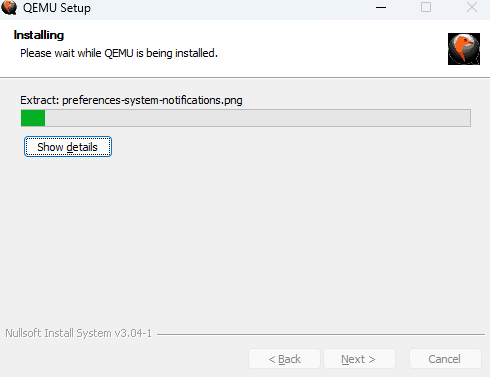Click the QEMU bird logo in the header

point(464,49)
